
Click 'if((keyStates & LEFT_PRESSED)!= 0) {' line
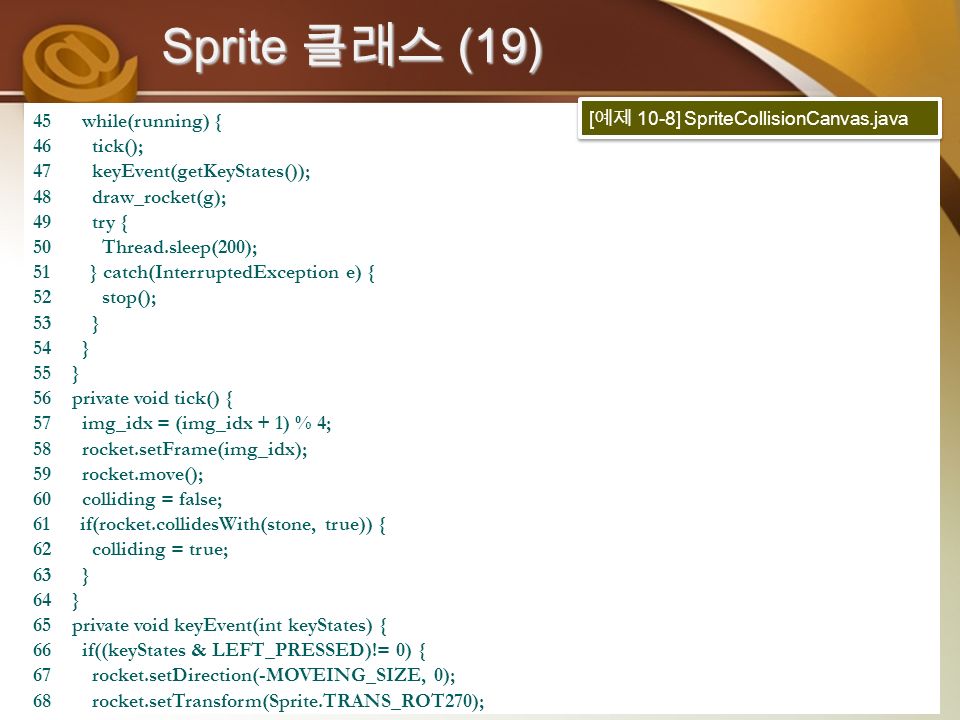pyautogui.click(x=253, y=650)
